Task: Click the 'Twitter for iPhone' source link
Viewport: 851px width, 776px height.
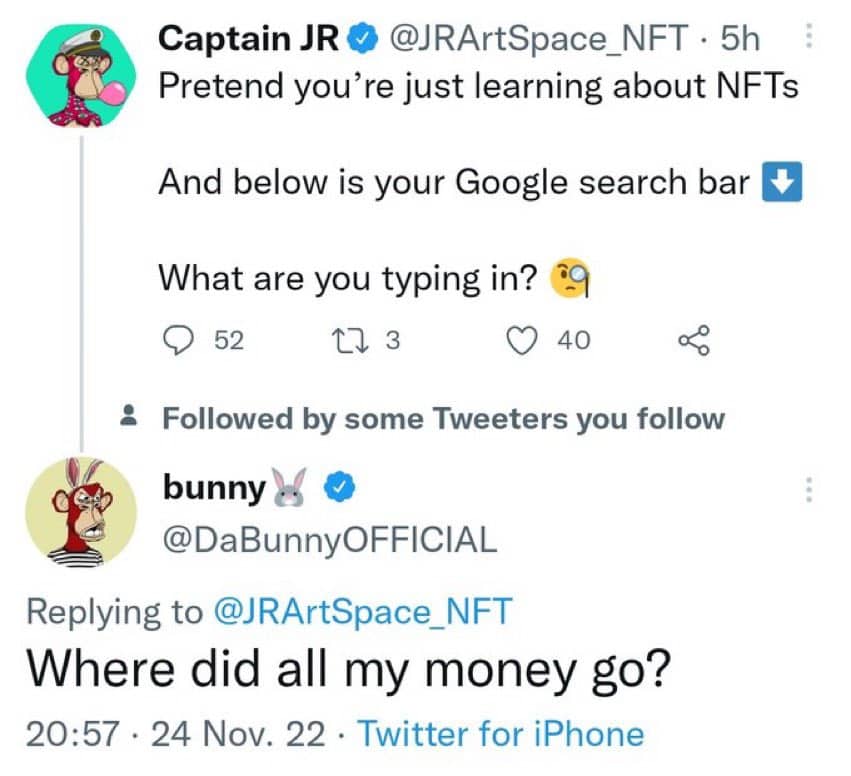Action: click(500, 735)
